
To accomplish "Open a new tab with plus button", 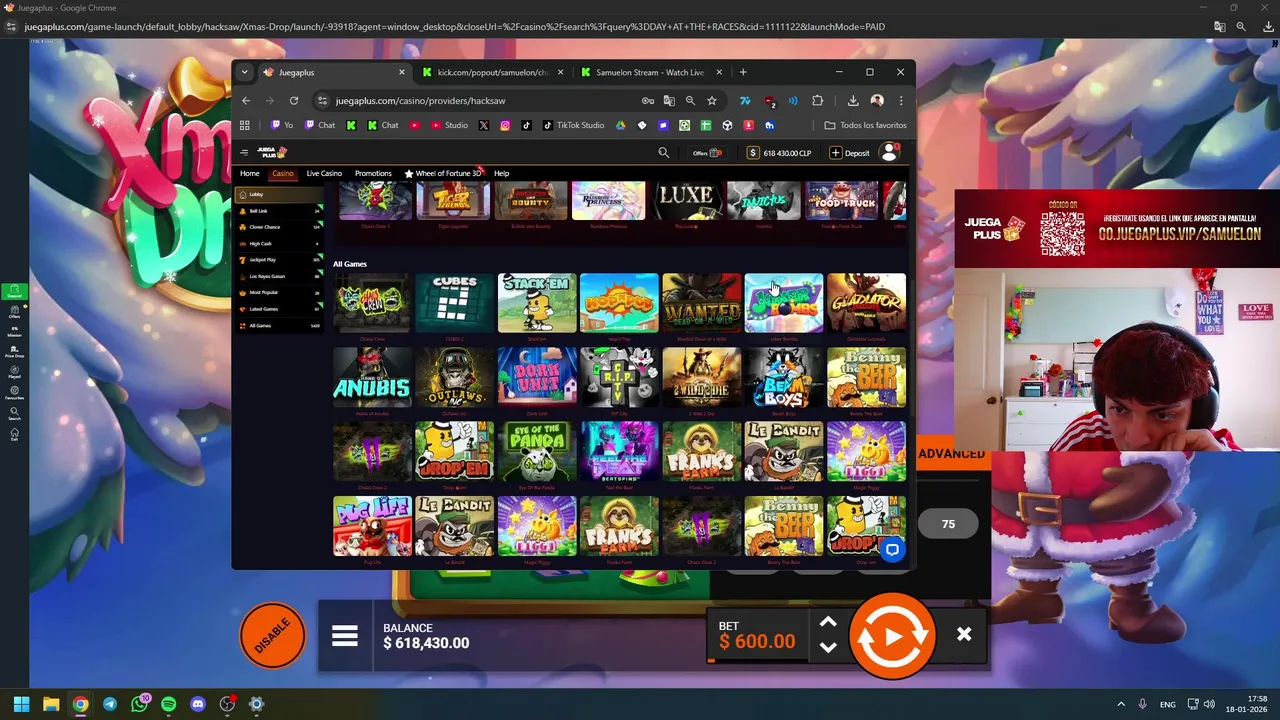I will 743,72.
